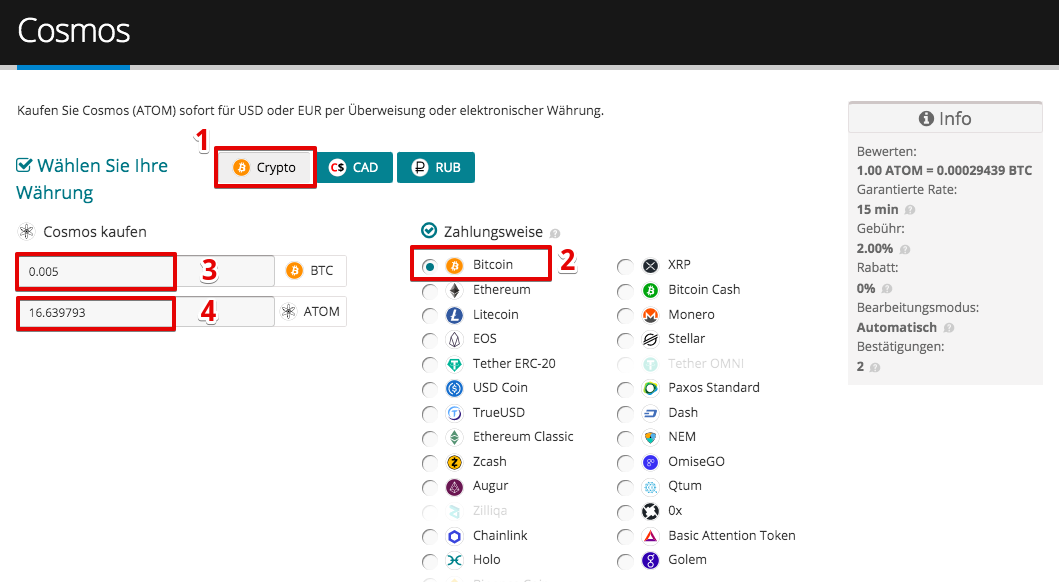Screen dimensions: 1059x582
Task: Click the Stellar logo icon
Action: (x=650, y=339)
